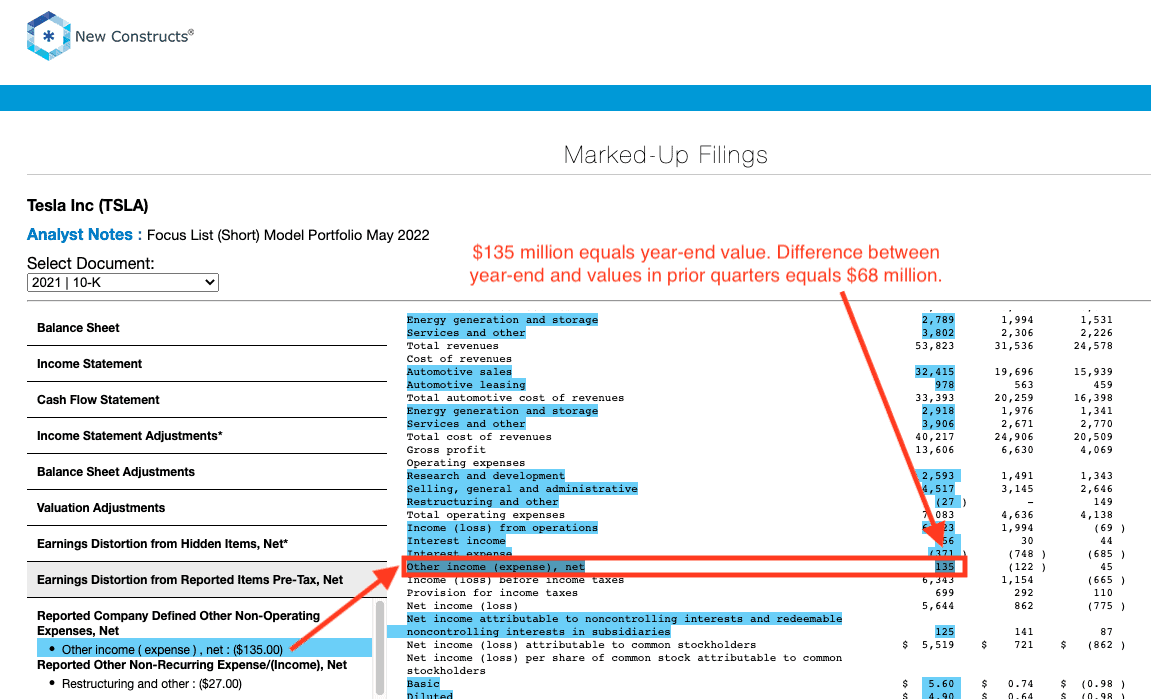
Task: Click the Tesla Inc (TSLA) heading
Action: click(87, 206)
